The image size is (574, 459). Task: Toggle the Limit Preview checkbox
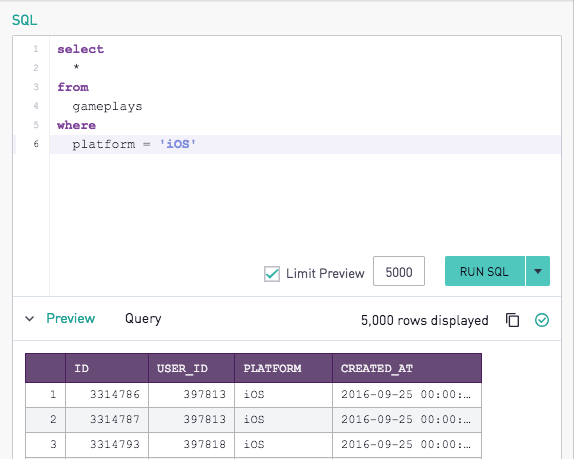272,274
